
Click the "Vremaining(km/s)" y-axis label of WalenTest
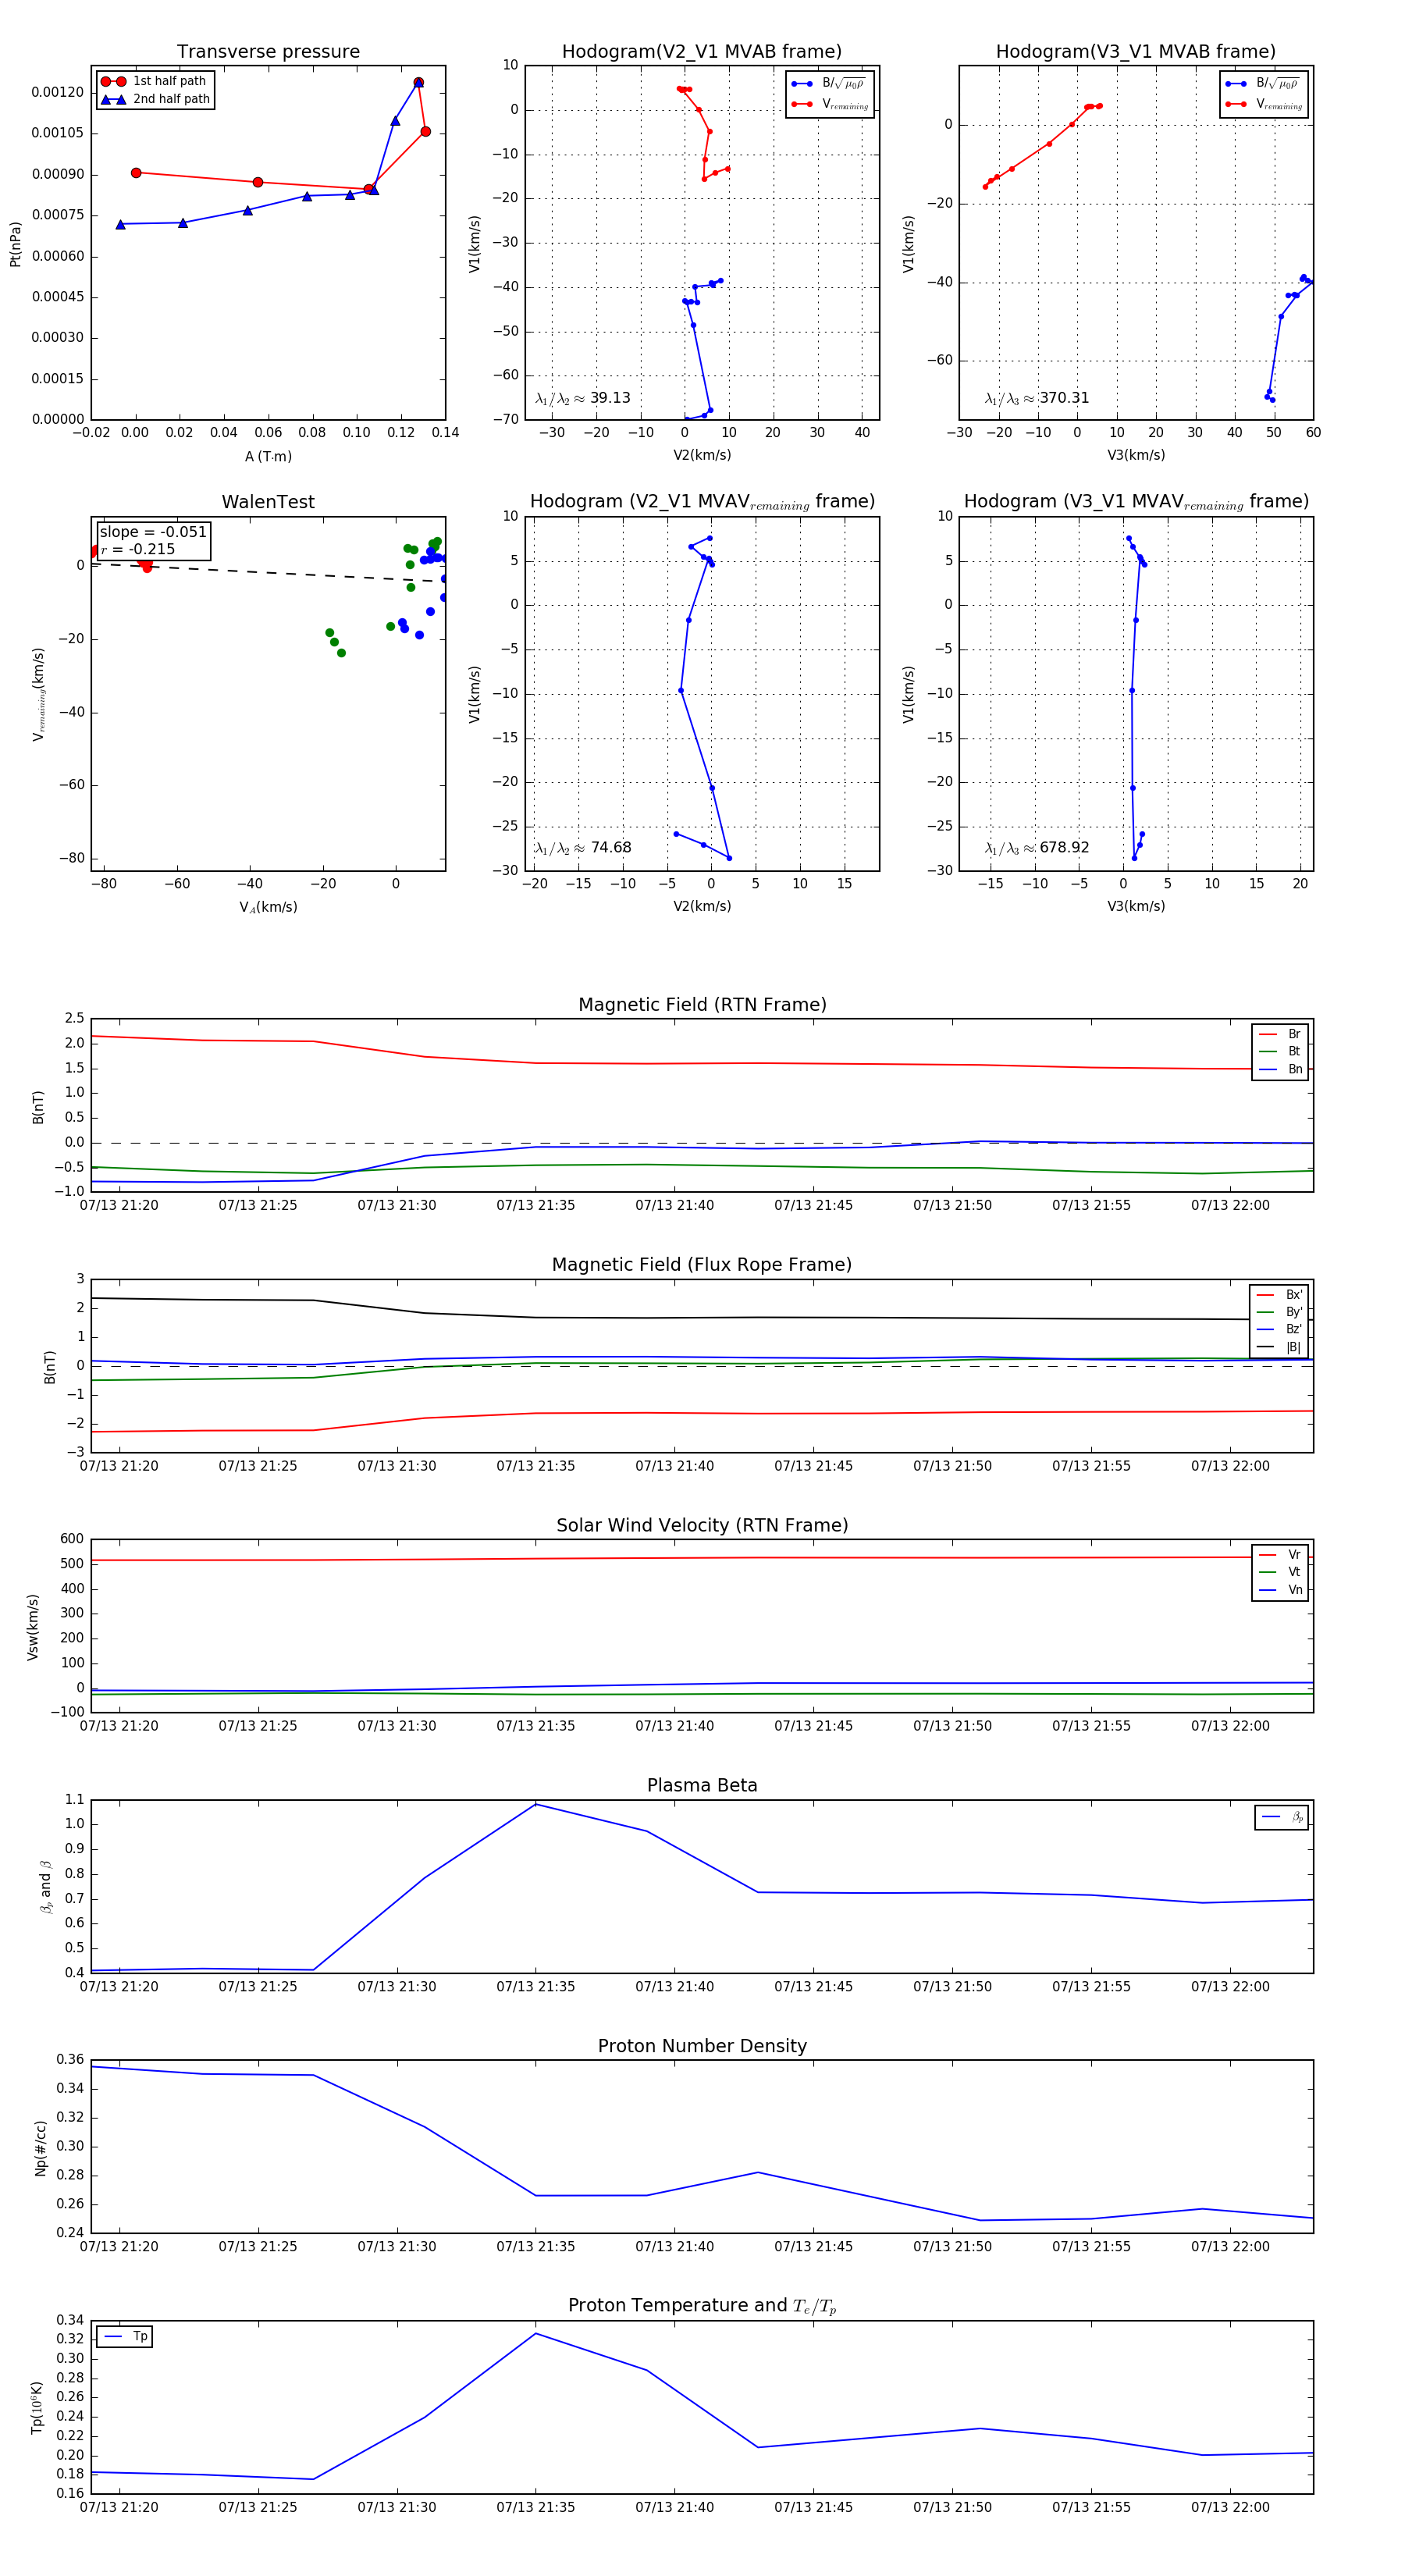[x=39, y=694]
